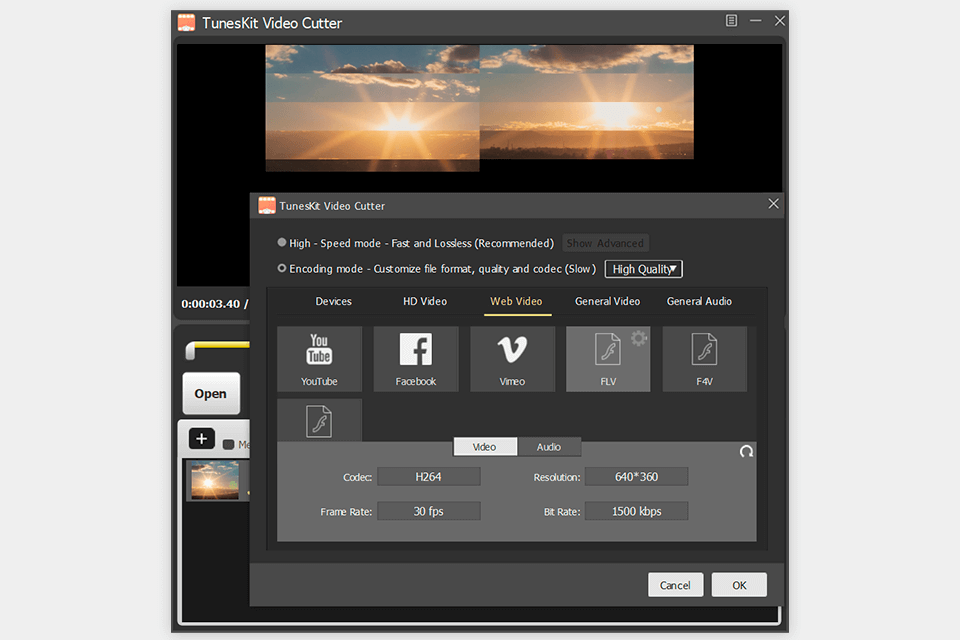Select High-Speed mode radio button
960x640 pixels.
pyautogui.click(x=282, y=243)
